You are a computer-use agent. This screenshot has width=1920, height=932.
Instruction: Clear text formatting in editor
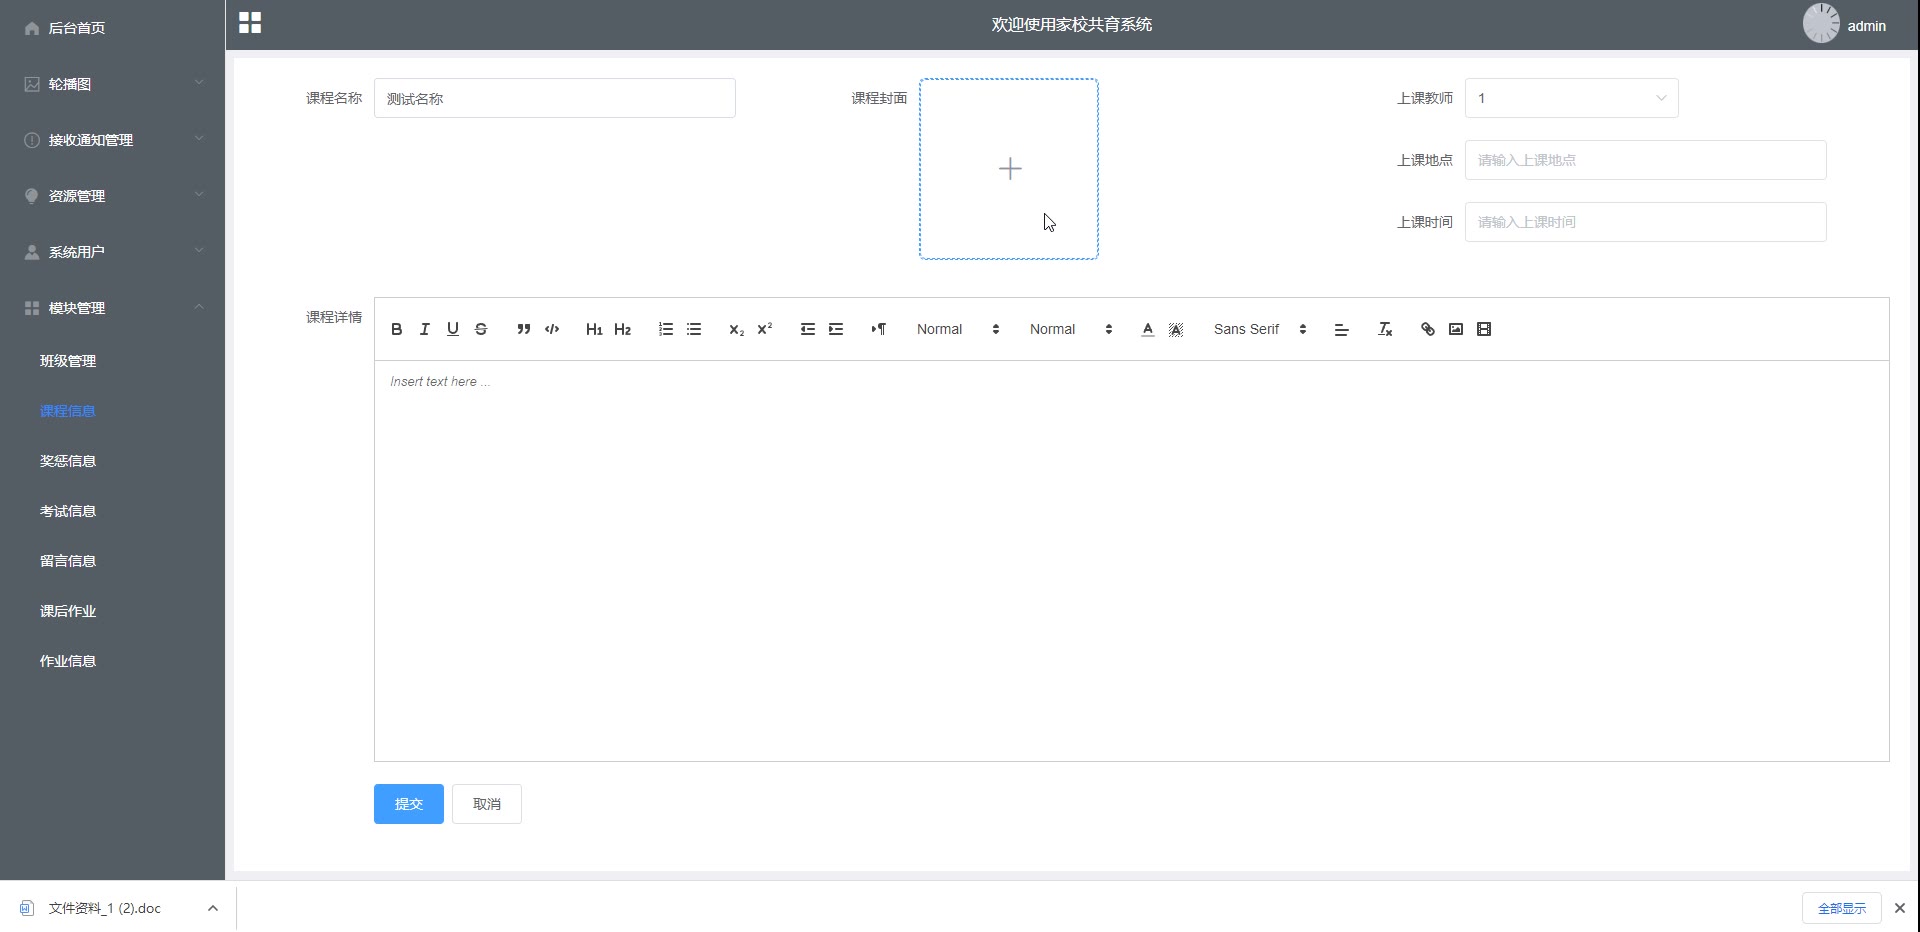pos(1385,329)
